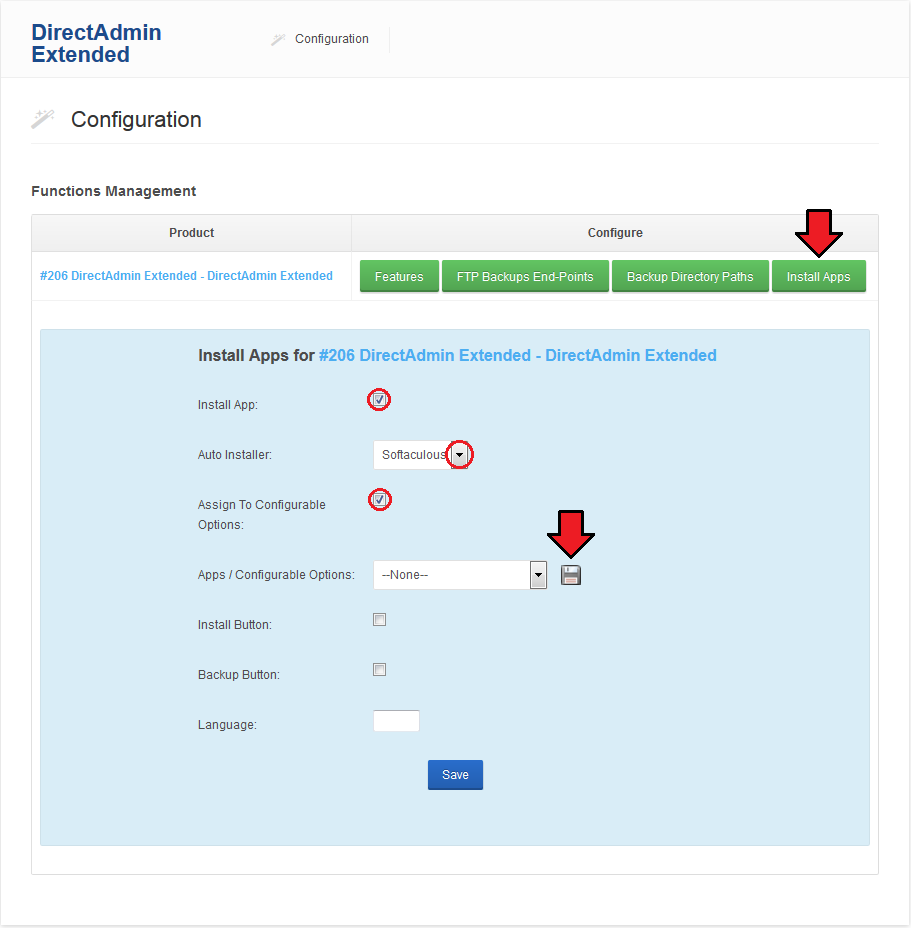The width and height of the screenshot is (911, 928).
Task: Click the Install Button: label
Action: 234,625
